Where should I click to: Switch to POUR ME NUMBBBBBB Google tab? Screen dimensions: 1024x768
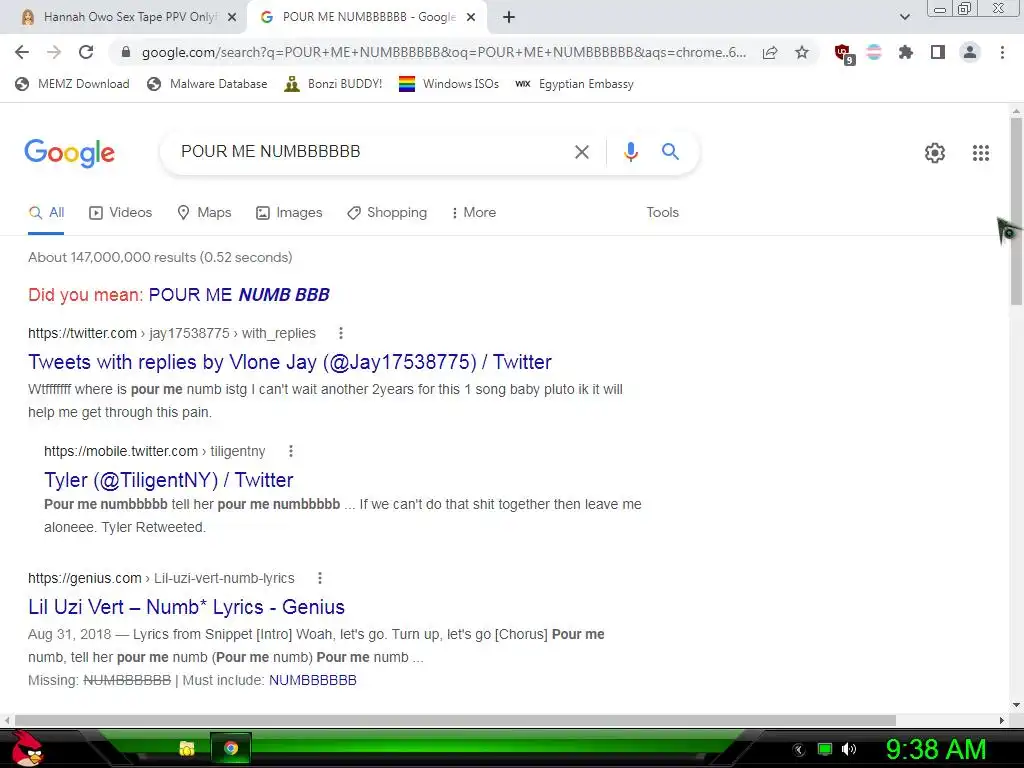click(x=368, y=18)
